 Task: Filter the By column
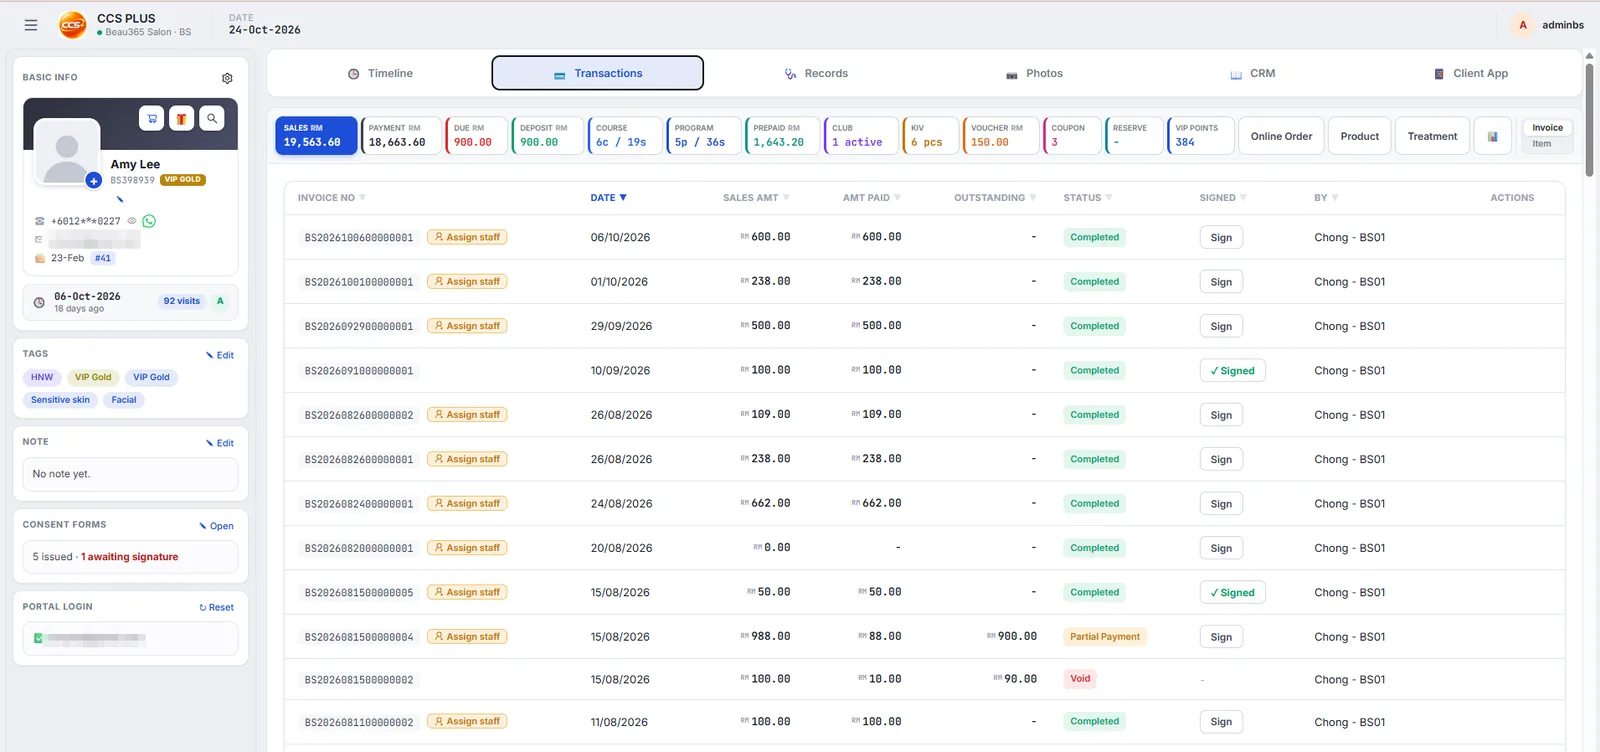1335,198
